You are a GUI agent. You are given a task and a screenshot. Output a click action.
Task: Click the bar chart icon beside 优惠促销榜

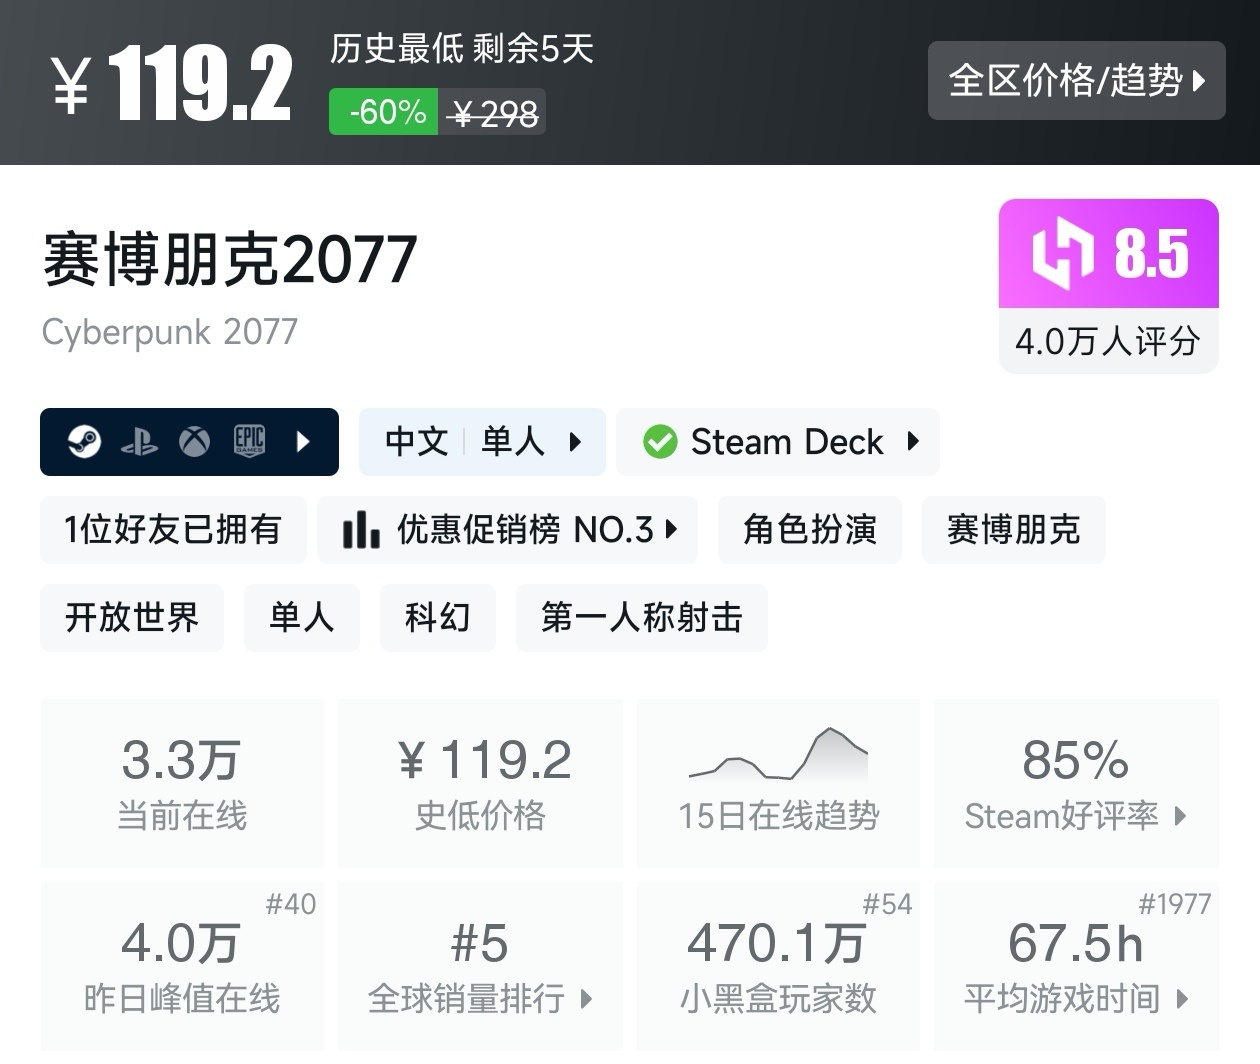pos(361,530)
